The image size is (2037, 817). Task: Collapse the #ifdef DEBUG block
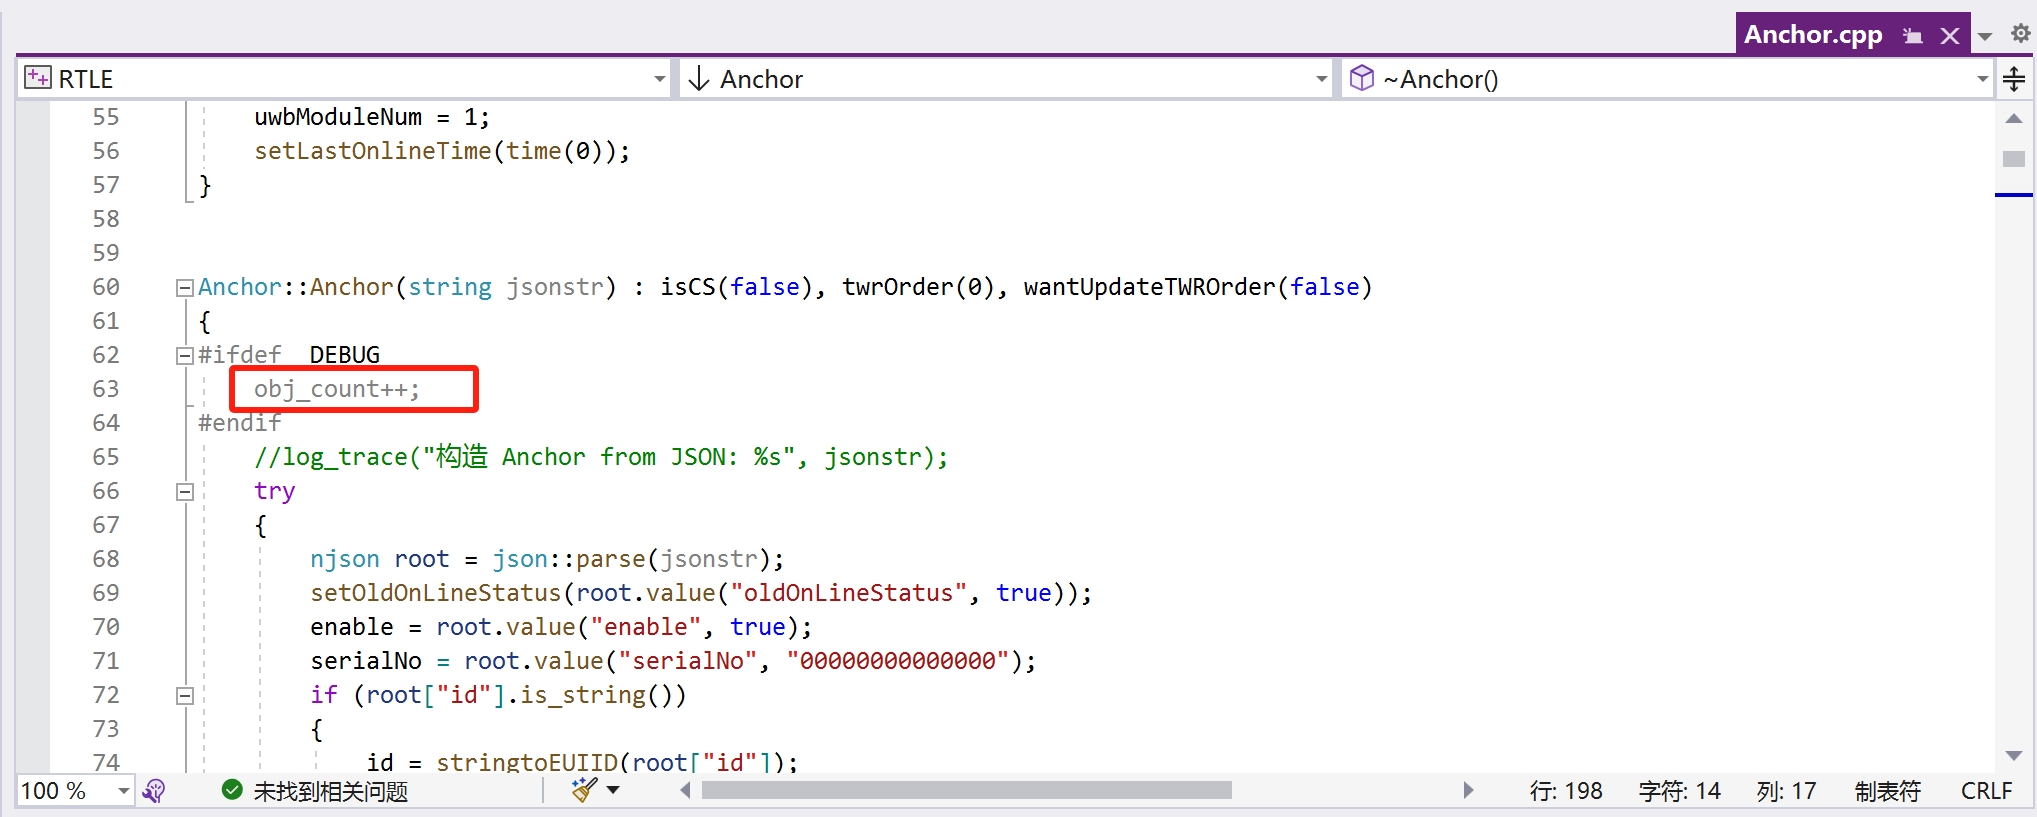(x=184, y=355)
